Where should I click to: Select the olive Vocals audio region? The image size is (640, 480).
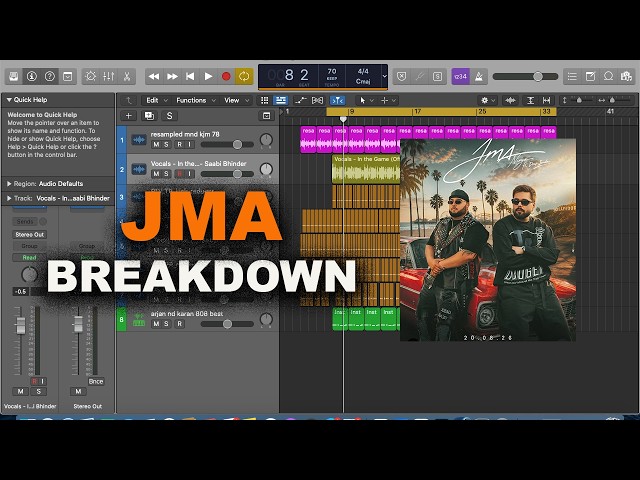pyautogui.click(x=366, y=169)
